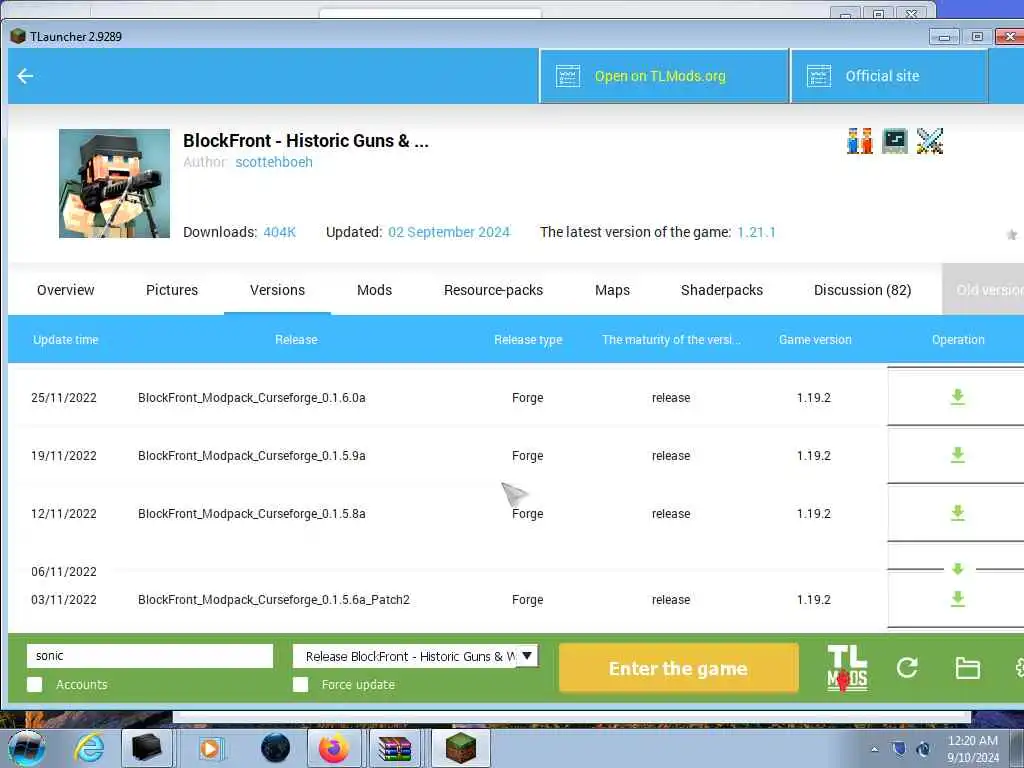Screen dimensions: 1024x768
Task: Open the game folder icon
Action: (x=967, y=668)
